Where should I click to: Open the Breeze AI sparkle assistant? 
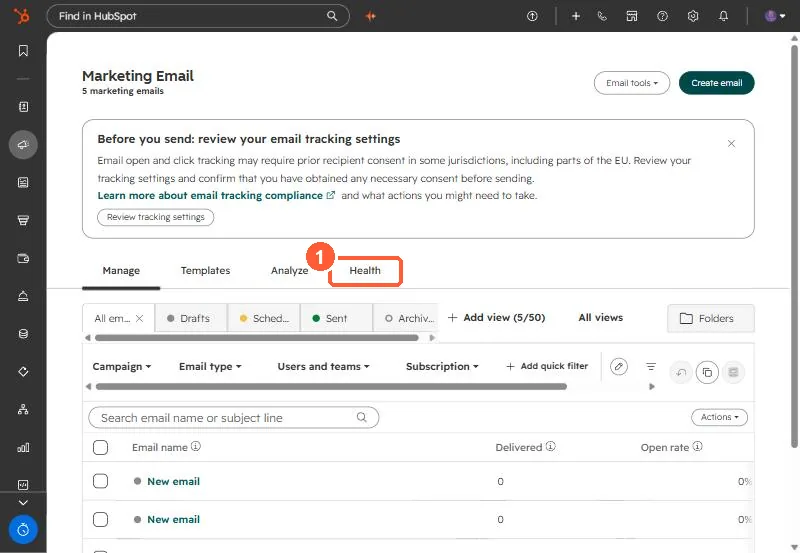click(370, 16)
